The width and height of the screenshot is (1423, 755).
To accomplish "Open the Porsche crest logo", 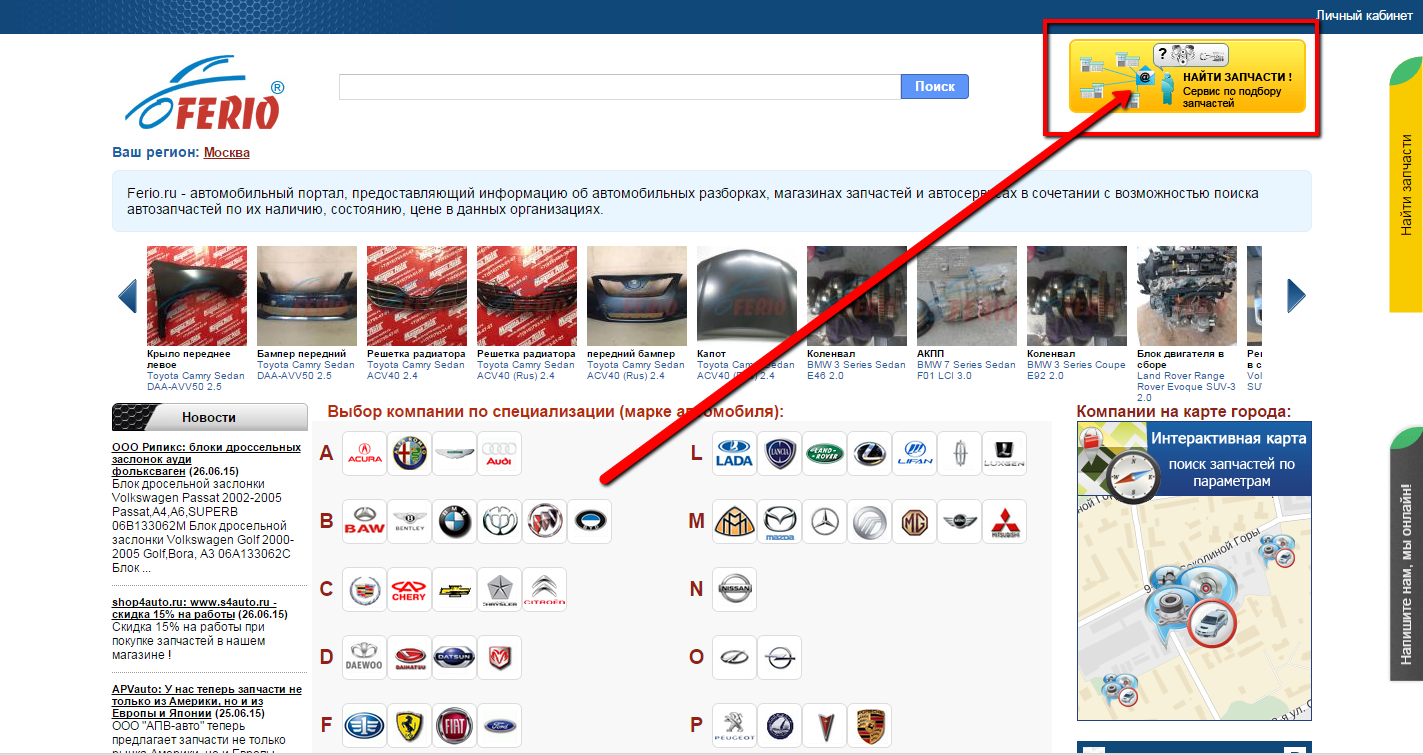I will point(870,726).
